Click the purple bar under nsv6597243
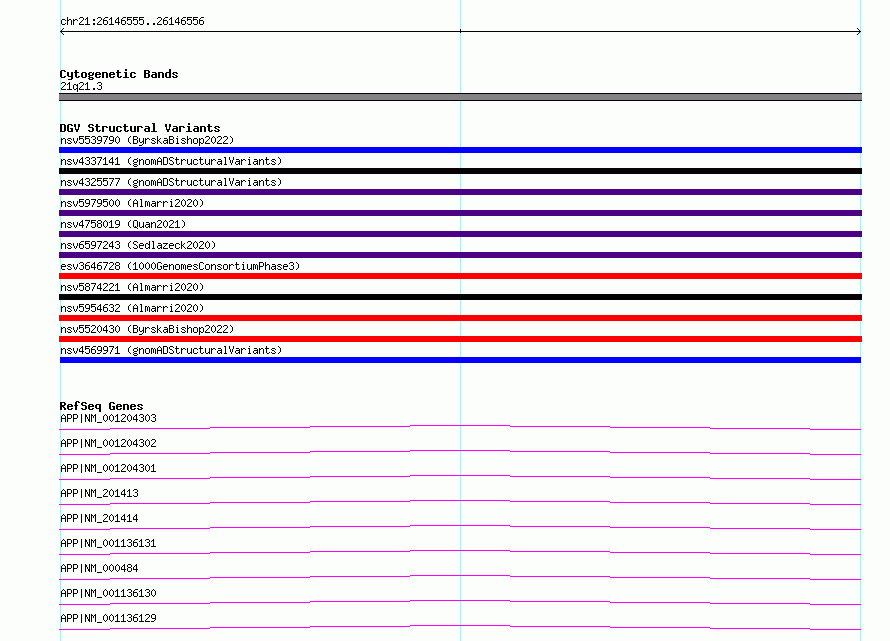Image resolution: width=890 pixels, height=641 pixels. pyautogui.click(x=460, y=255)
